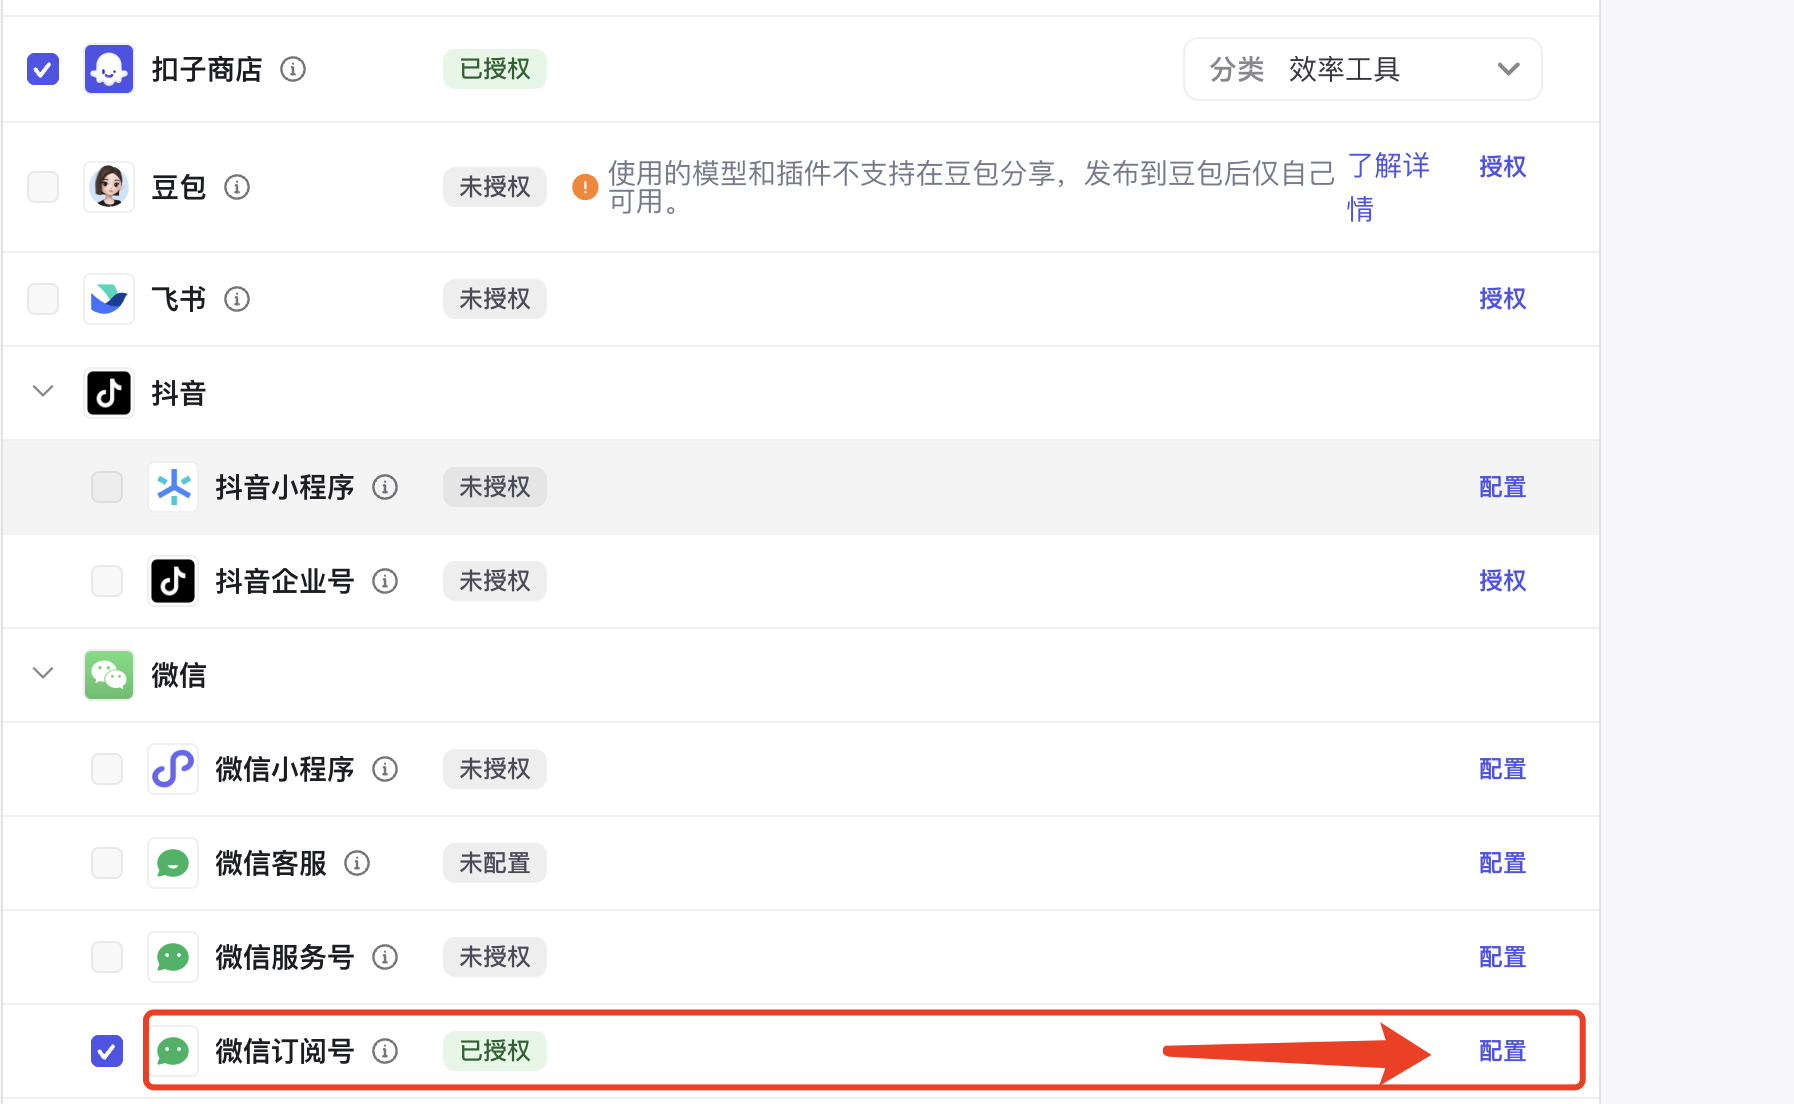This screenshot has height=1104, width=1794.
Task: Open info tooltip next to 豆包
Action: (237, 187)
